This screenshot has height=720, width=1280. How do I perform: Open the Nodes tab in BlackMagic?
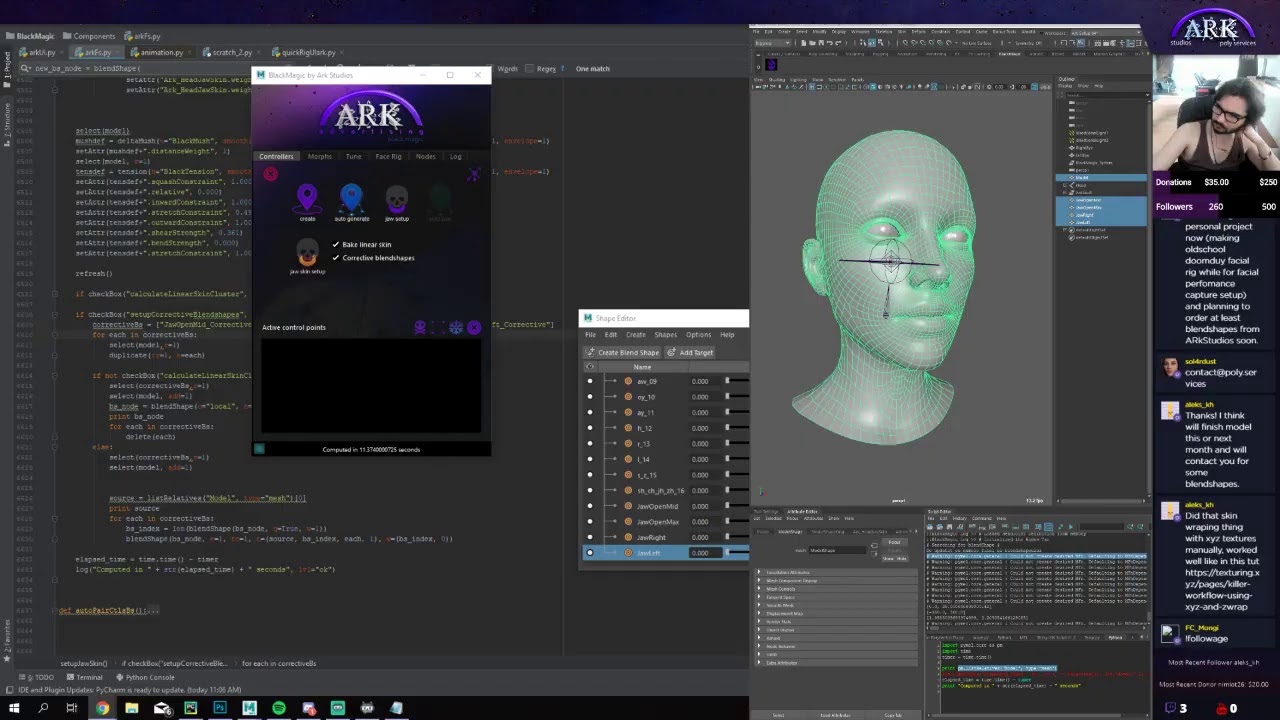(x=425, y=156)
